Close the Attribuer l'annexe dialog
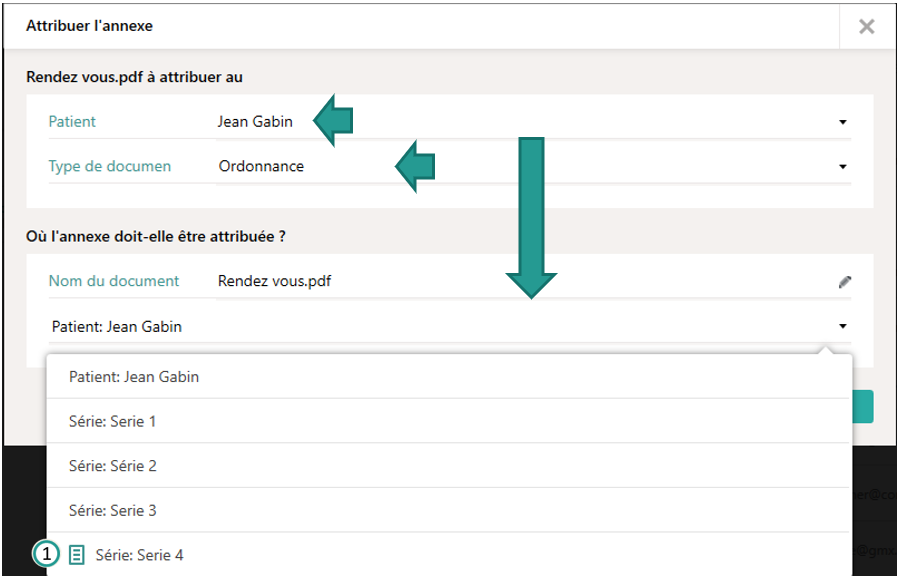The width and height of the screenshot is (900, 578). (866, 26)
